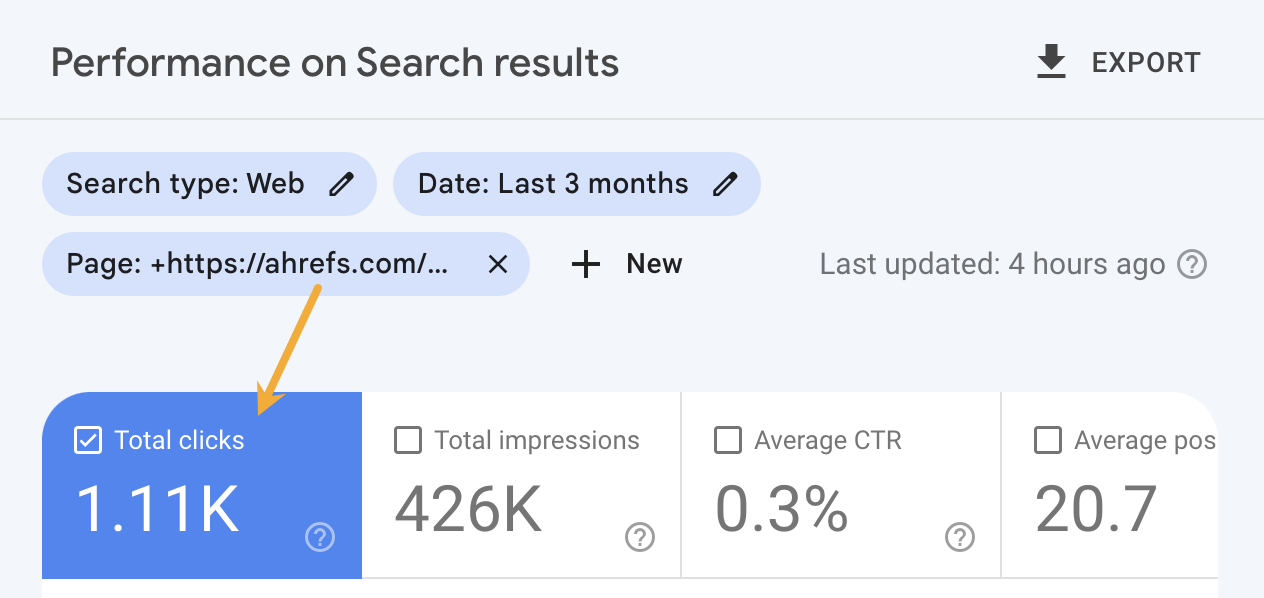1264x598 pixels.
Task: Enable the Total impressions checkbox
Action: tap(407, 440)
